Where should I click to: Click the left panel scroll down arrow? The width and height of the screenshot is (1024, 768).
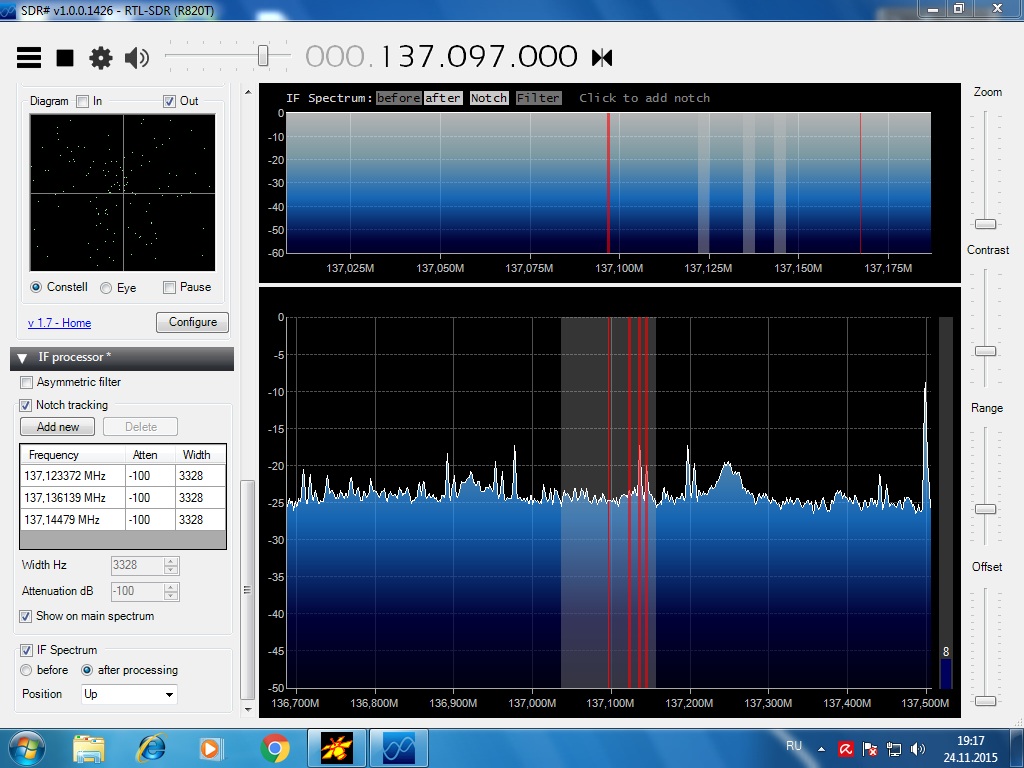[248, 709]
